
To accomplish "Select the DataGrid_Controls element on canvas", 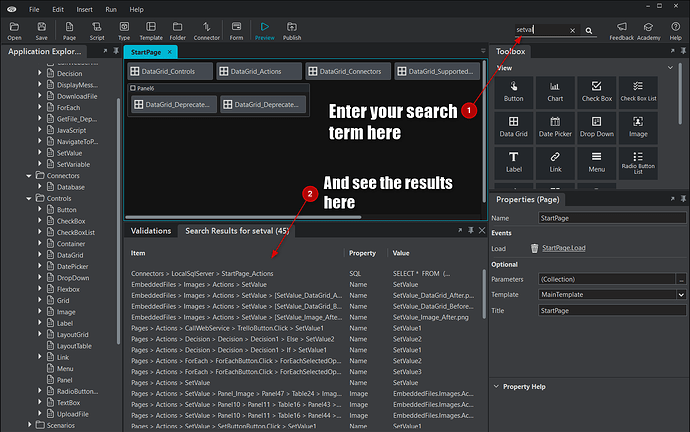I will tap(170, 71).
